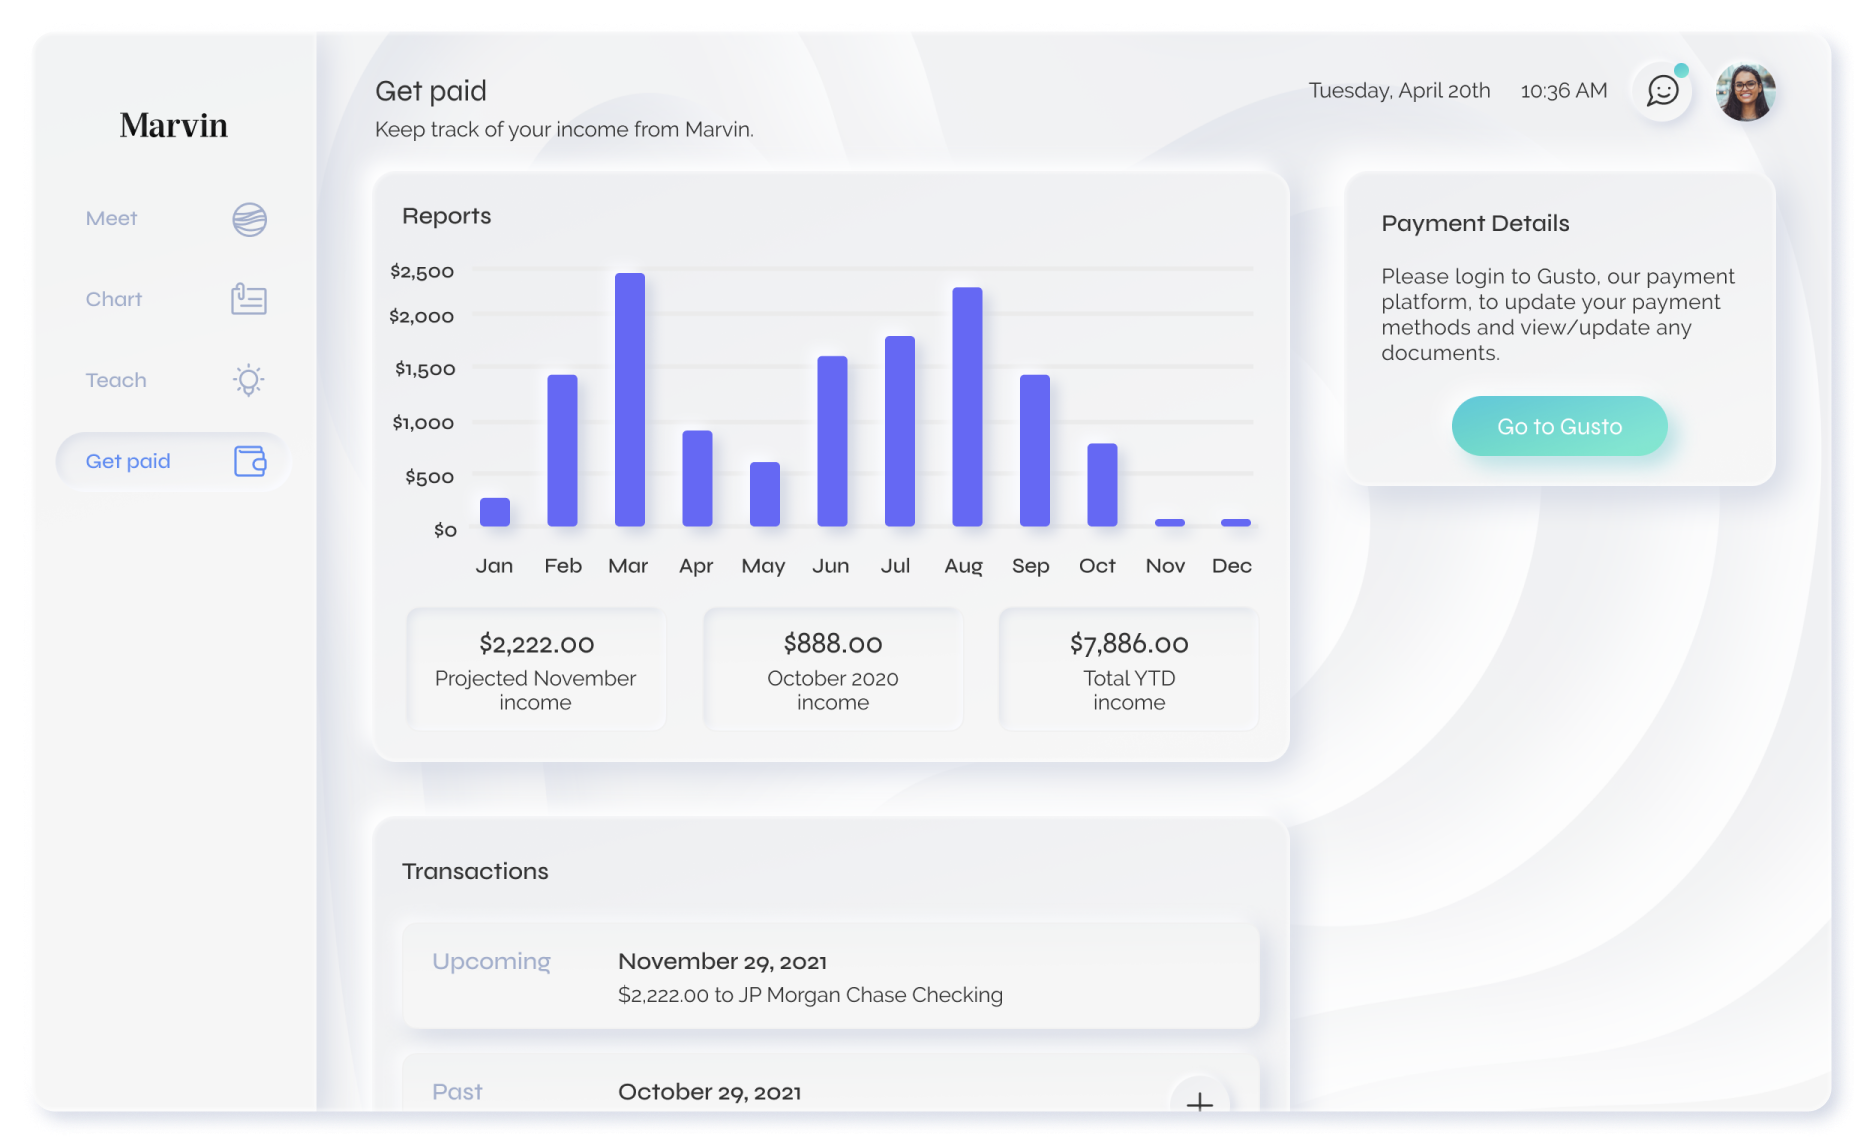The height and width of the screenshot is (1137, 1857).
Task: Click the Get paid page title
Action: pyautogui.click(x=431, y=92)
